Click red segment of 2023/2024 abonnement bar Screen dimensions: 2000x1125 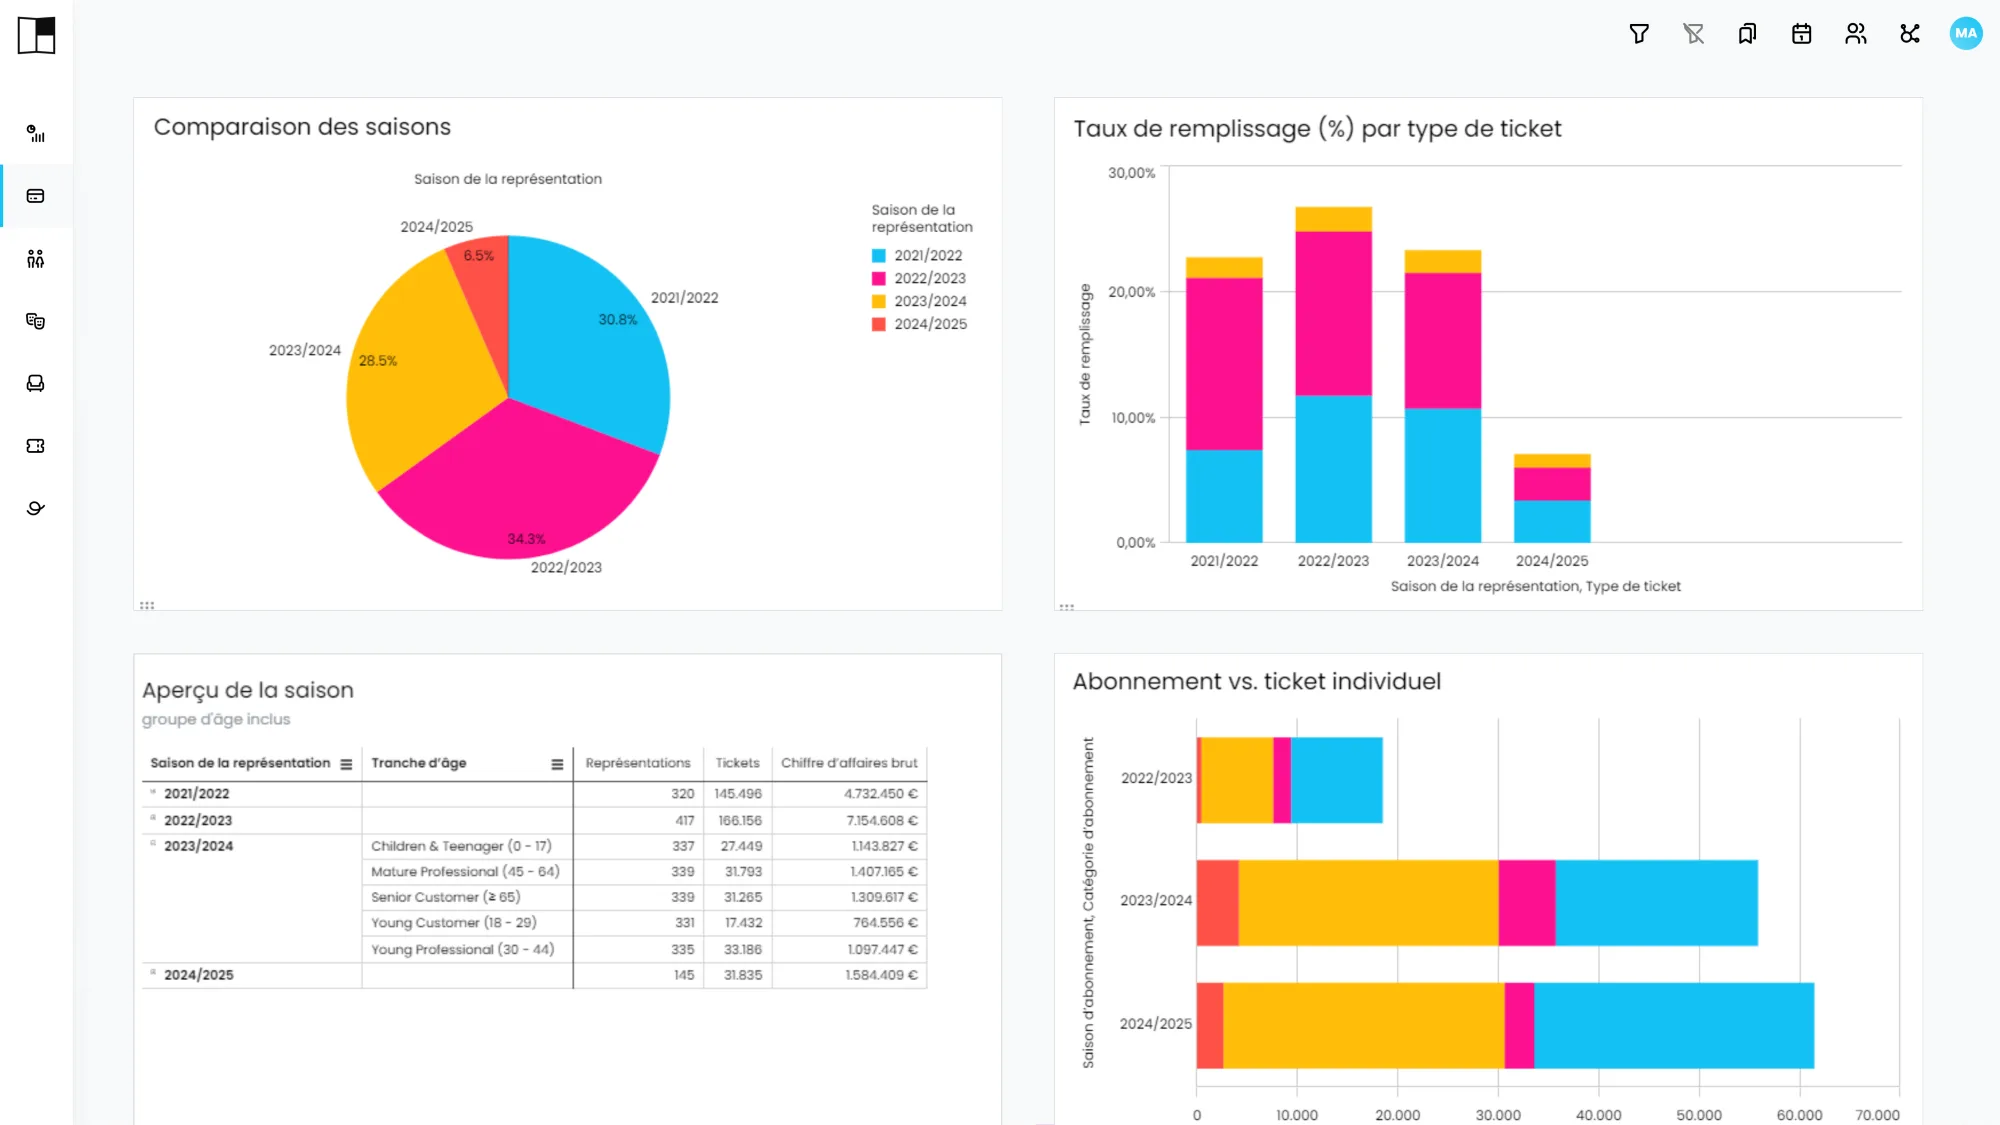click(x=1217, y=903)
